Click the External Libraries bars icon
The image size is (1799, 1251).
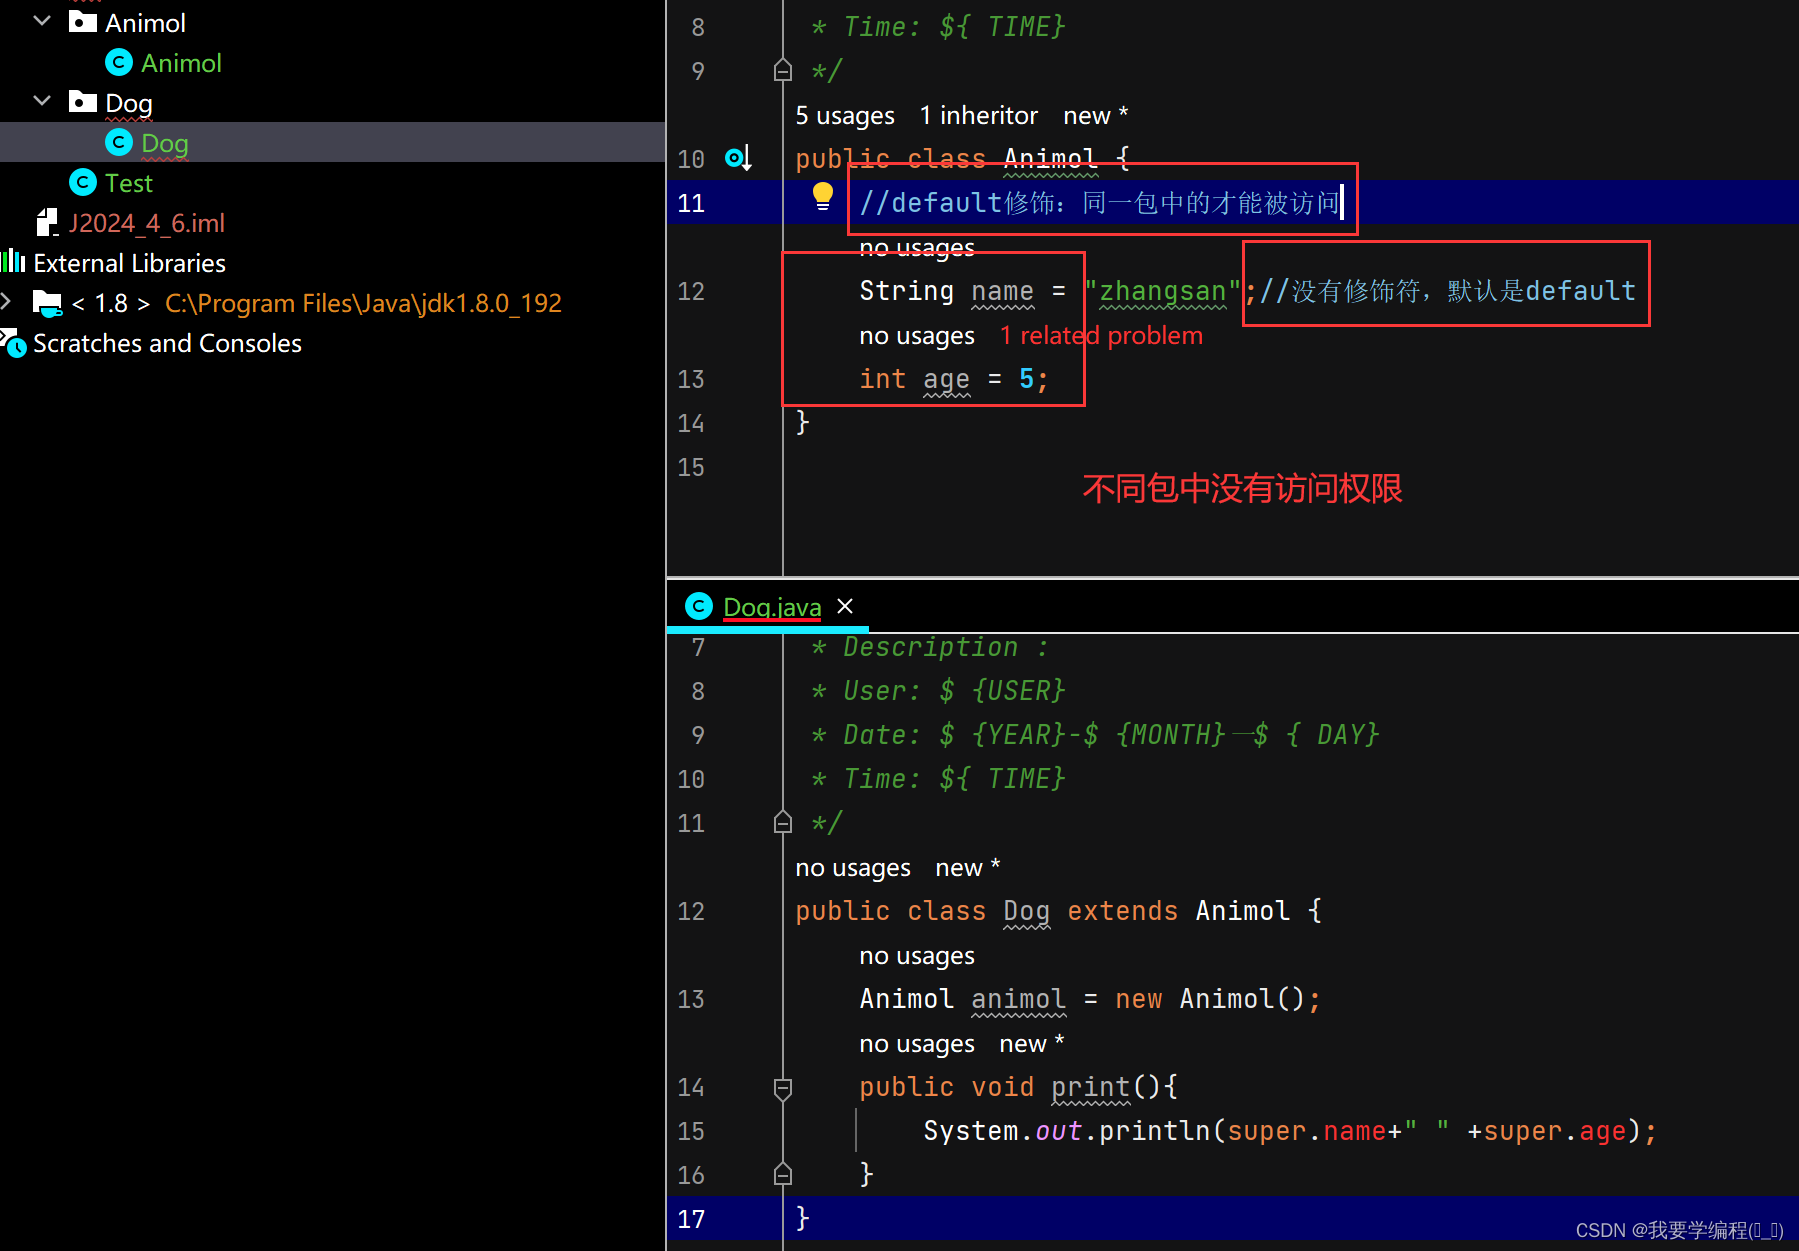(13, 261)
